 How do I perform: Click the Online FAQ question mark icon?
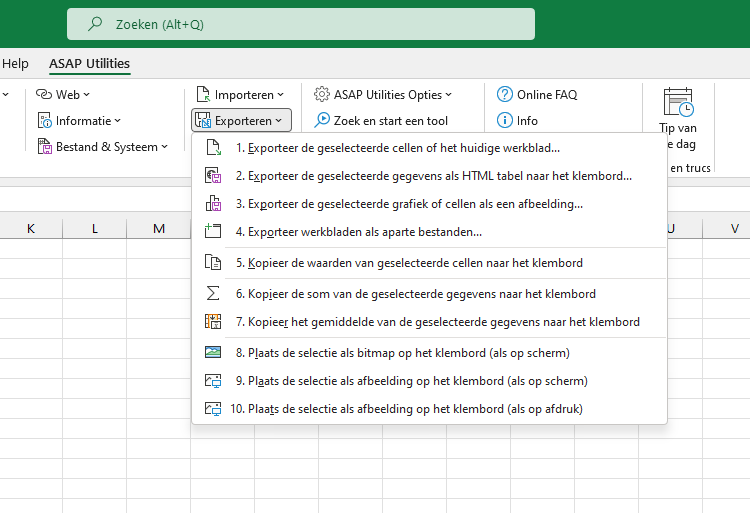[x=505, y=94]
